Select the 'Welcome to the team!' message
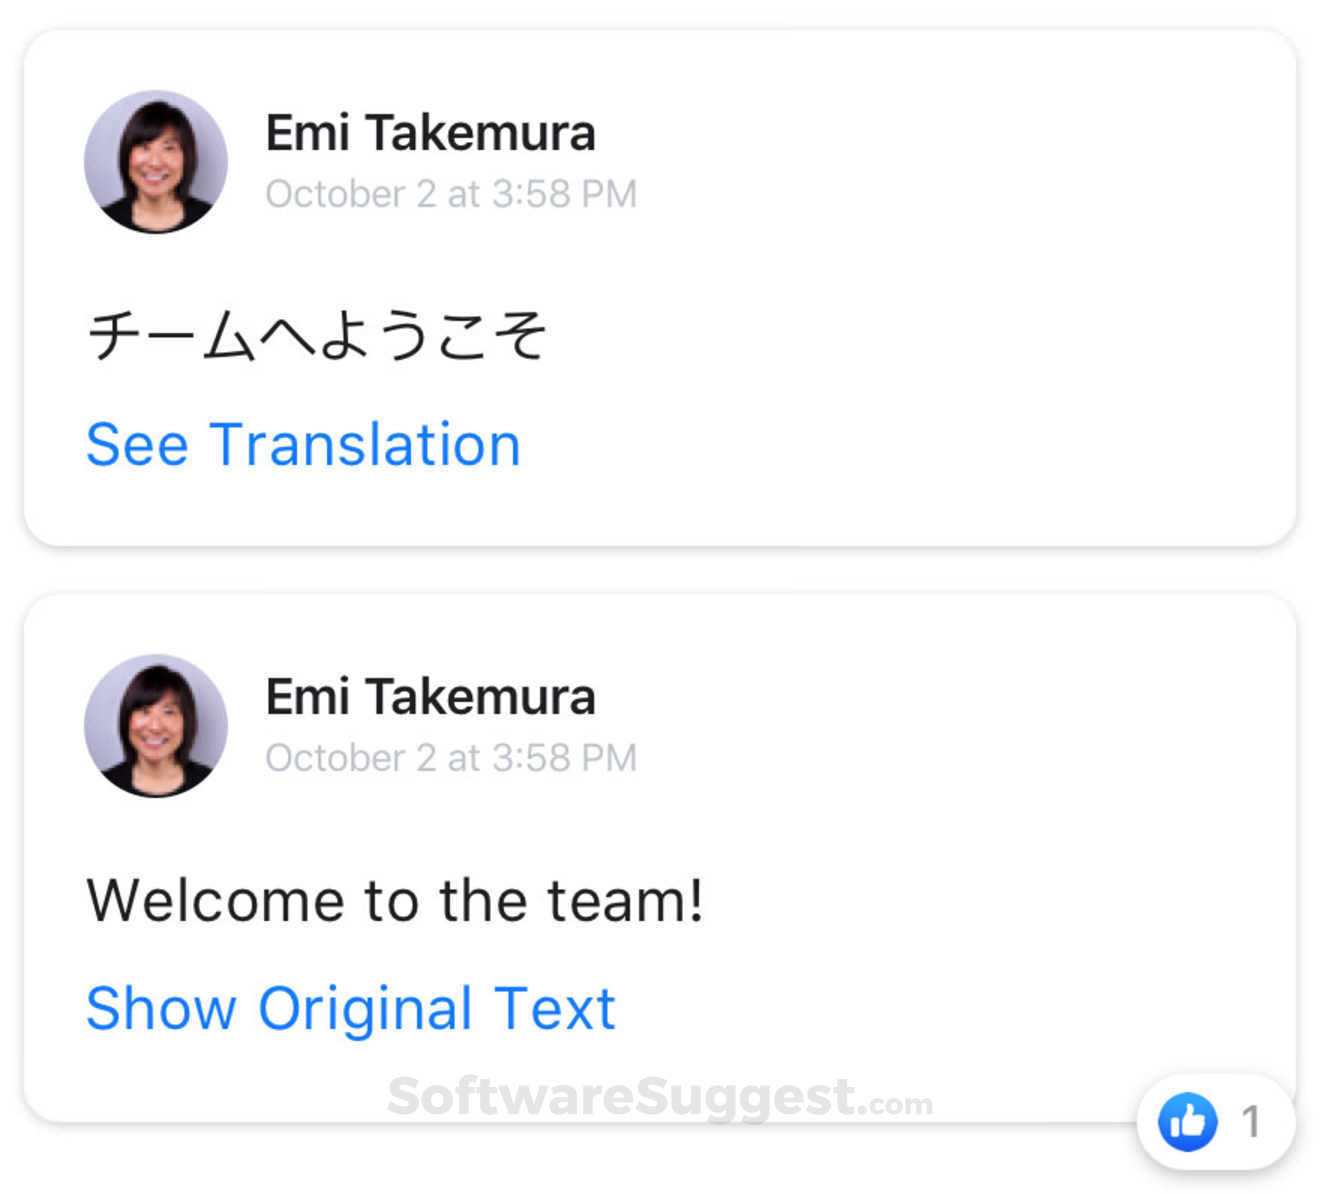 (x=395, y=900)
